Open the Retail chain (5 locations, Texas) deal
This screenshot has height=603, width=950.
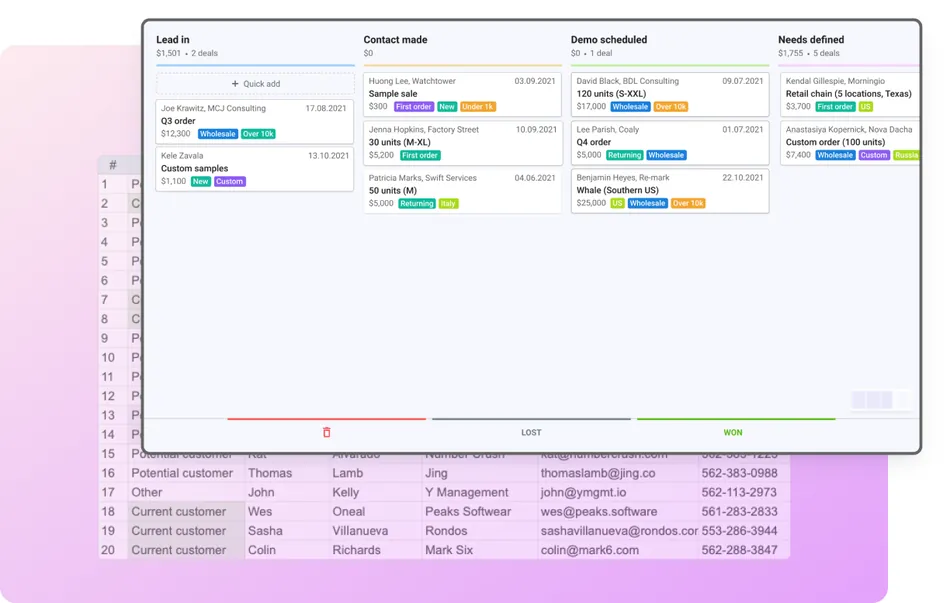(x=849, y=94)
